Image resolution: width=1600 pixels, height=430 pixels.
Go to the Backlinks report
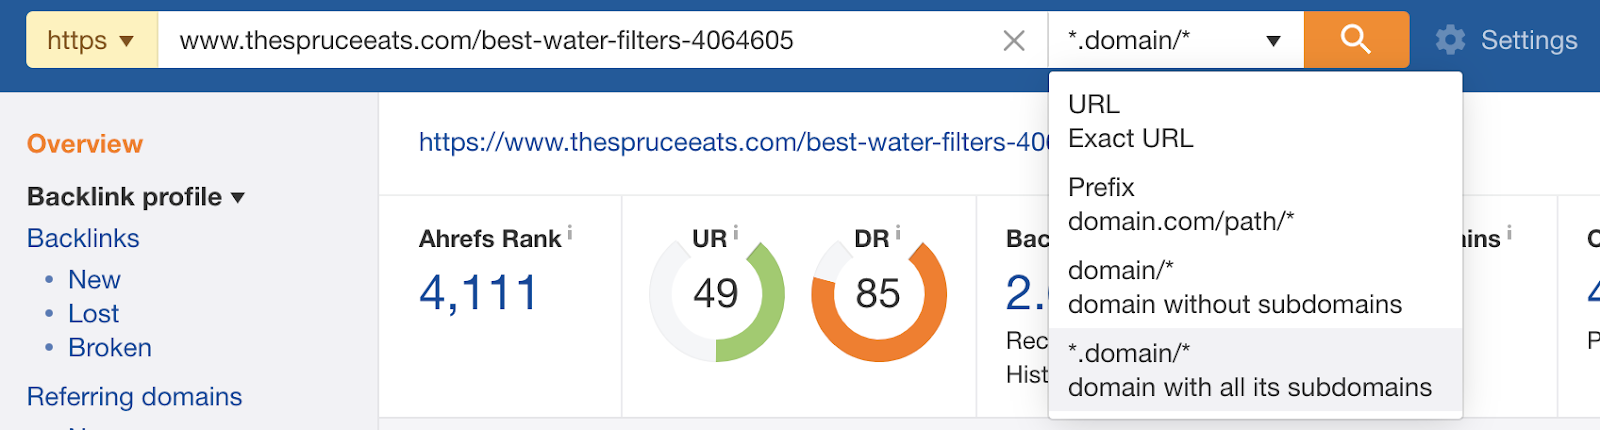83,238
